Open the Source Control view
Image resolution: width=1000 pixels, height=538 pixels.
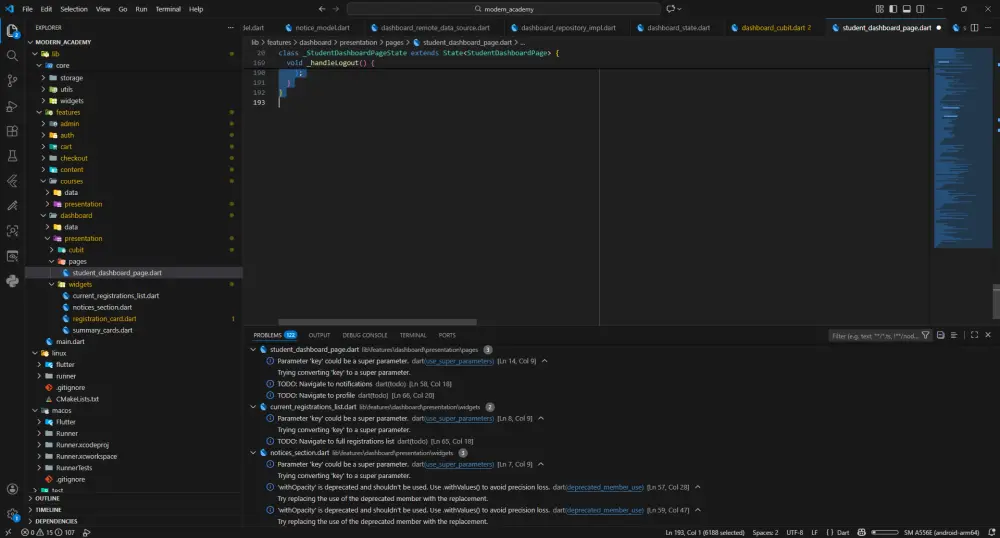pyautogui.click(x=12, y=80)
